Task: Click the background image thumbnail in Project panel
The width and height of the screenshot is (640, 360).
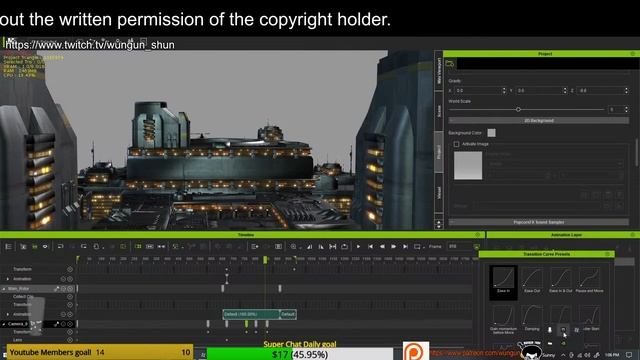Action: [468, 166]
